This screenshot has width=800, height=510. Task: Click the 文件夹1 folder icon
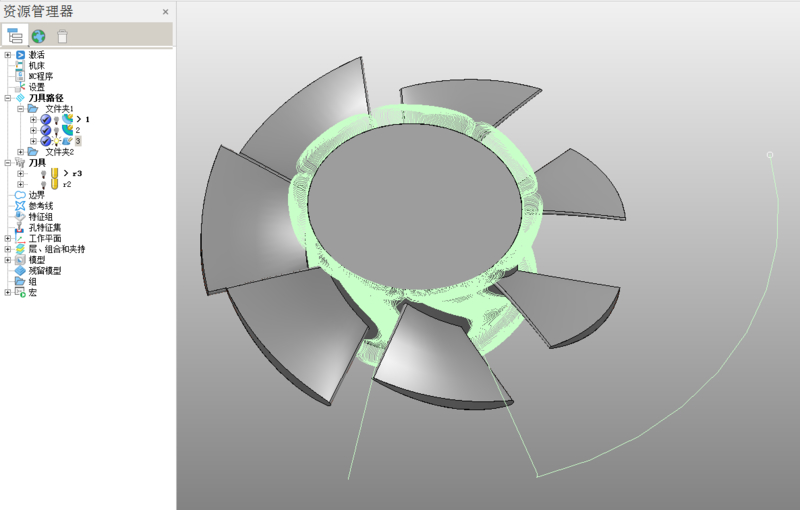tap(33, 109)
